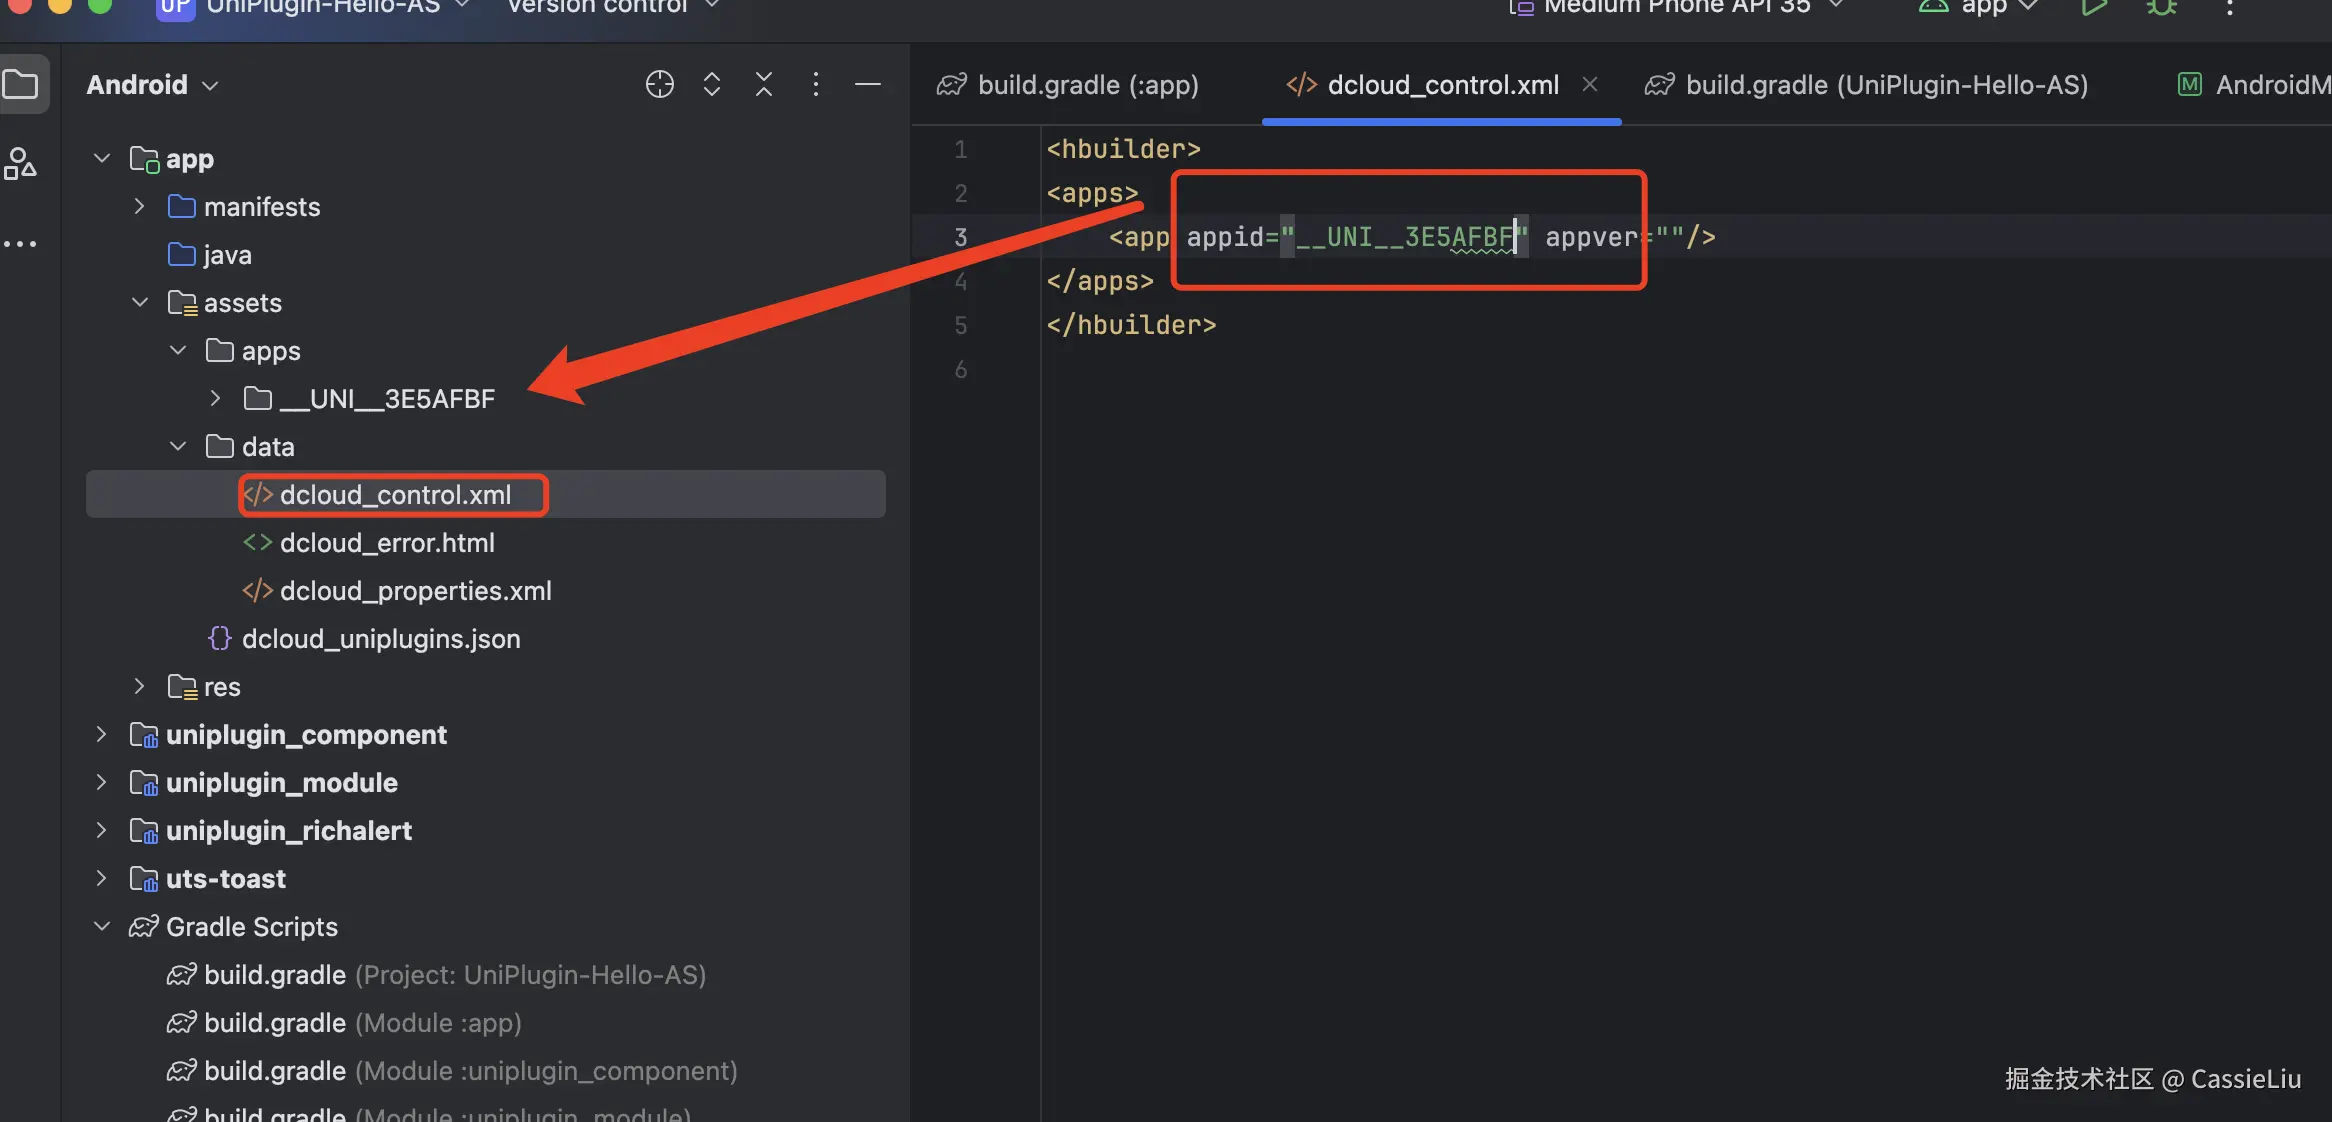
Task: Expand the __UNI__3E5AFBF folder
Action: (x=215, y=399)
